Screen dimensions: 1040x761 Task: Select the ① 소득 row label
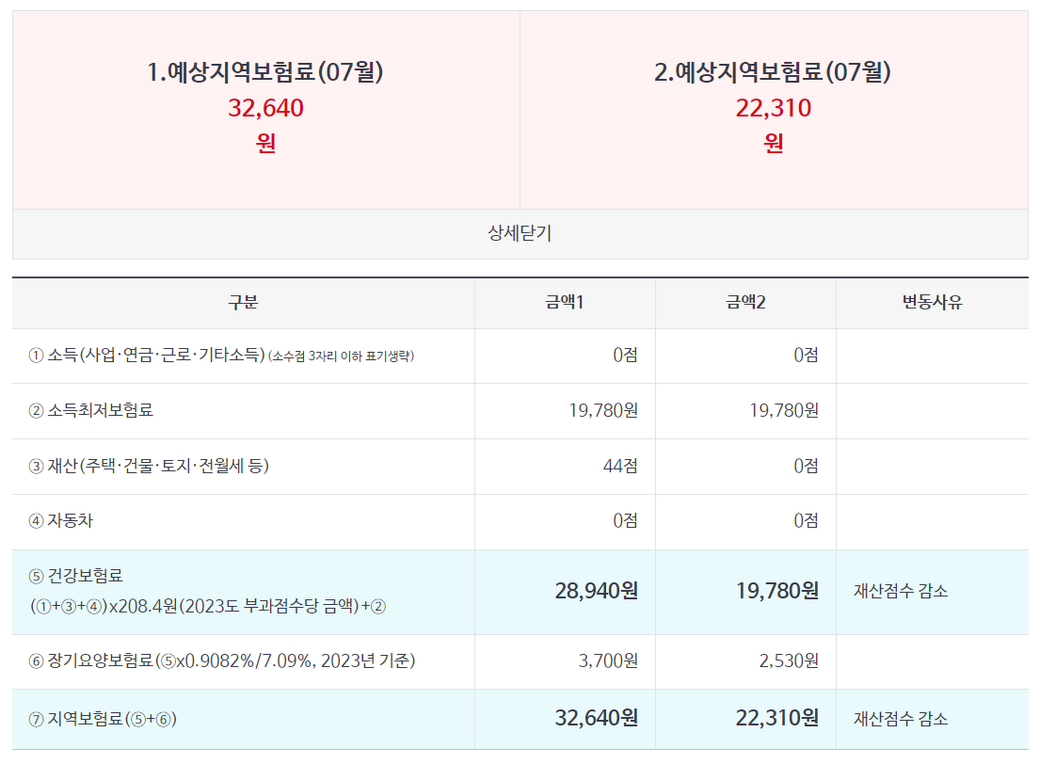pyautogui.click(x=146, y=355)
